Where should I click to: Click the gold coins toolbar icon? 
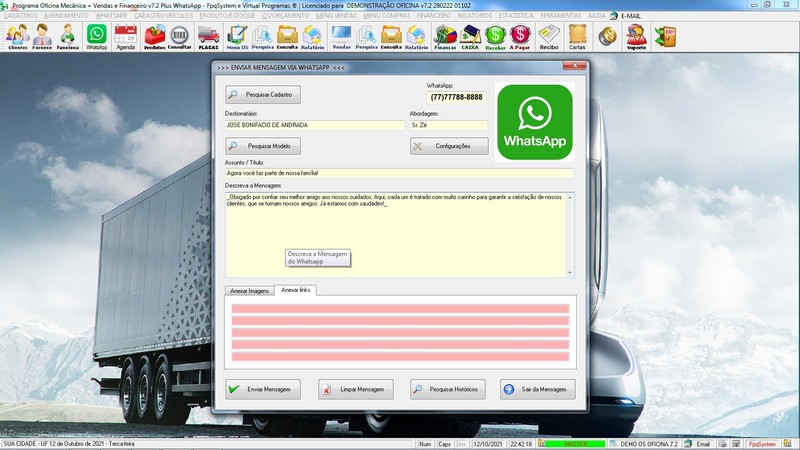(x=607, y=37)
